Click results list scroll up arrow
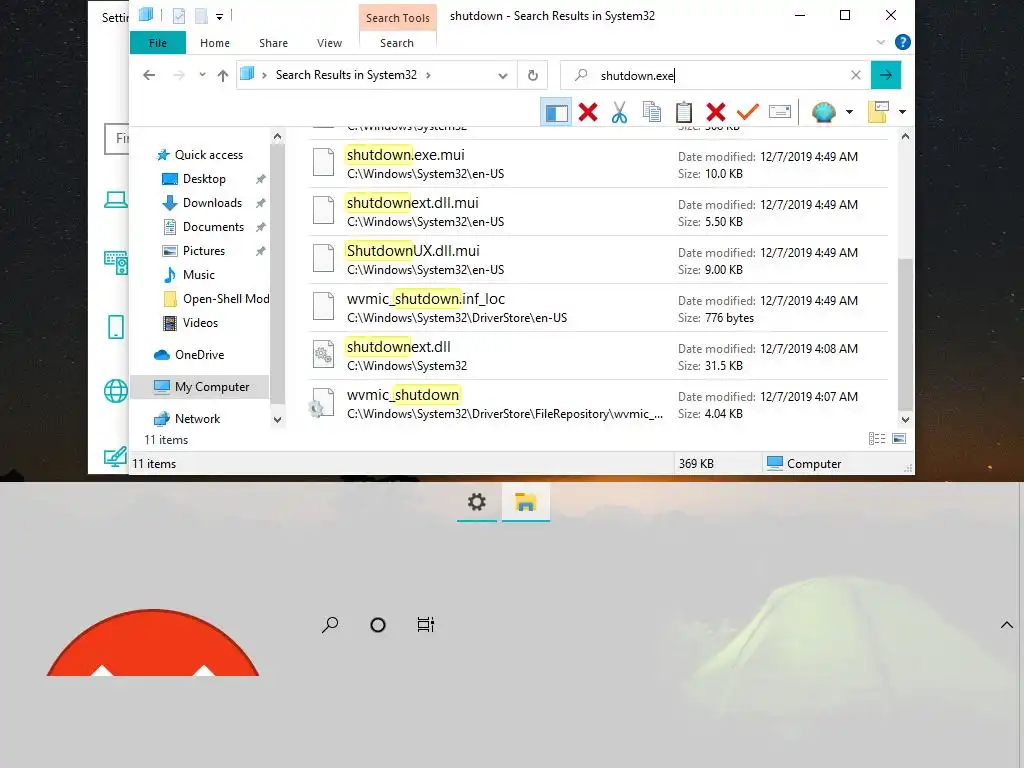 pyautogui.click(x=905, y=136)
